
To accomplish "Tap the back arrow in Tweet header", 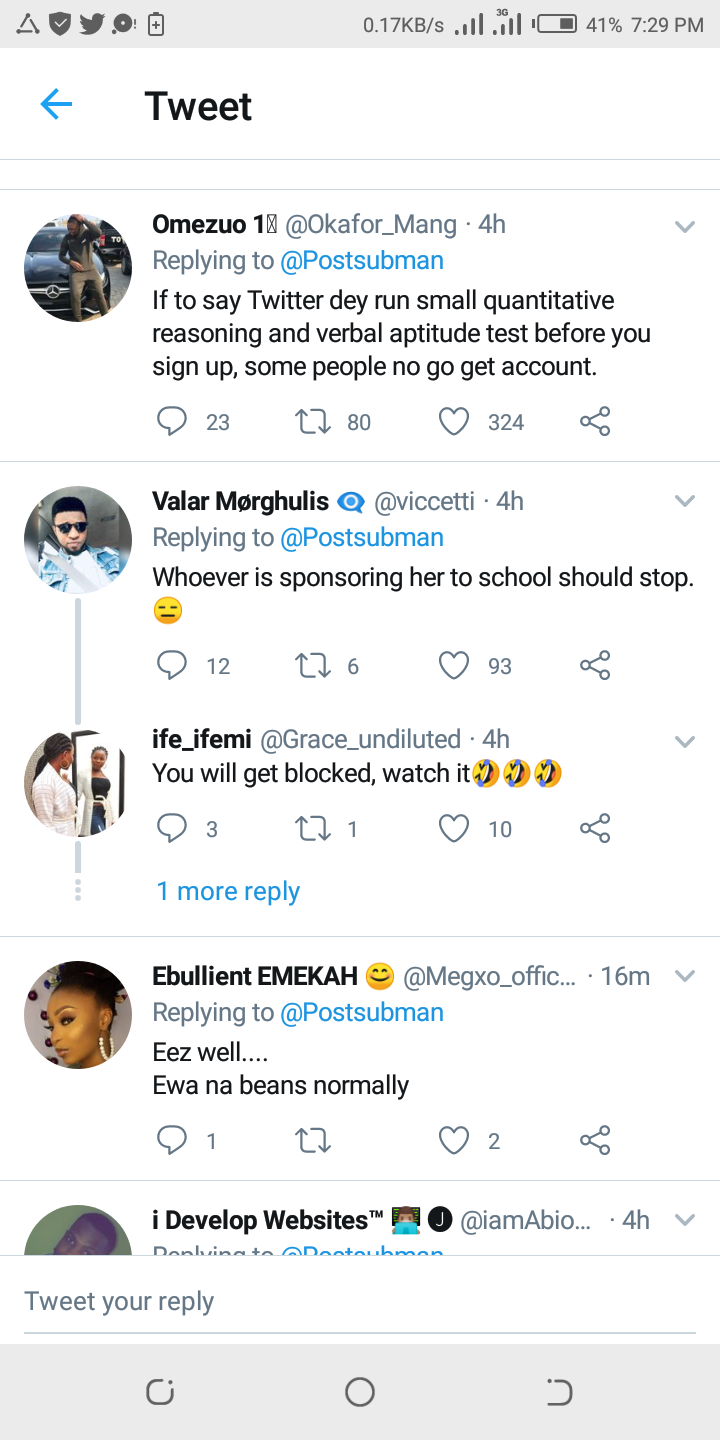I will [56, 104].
